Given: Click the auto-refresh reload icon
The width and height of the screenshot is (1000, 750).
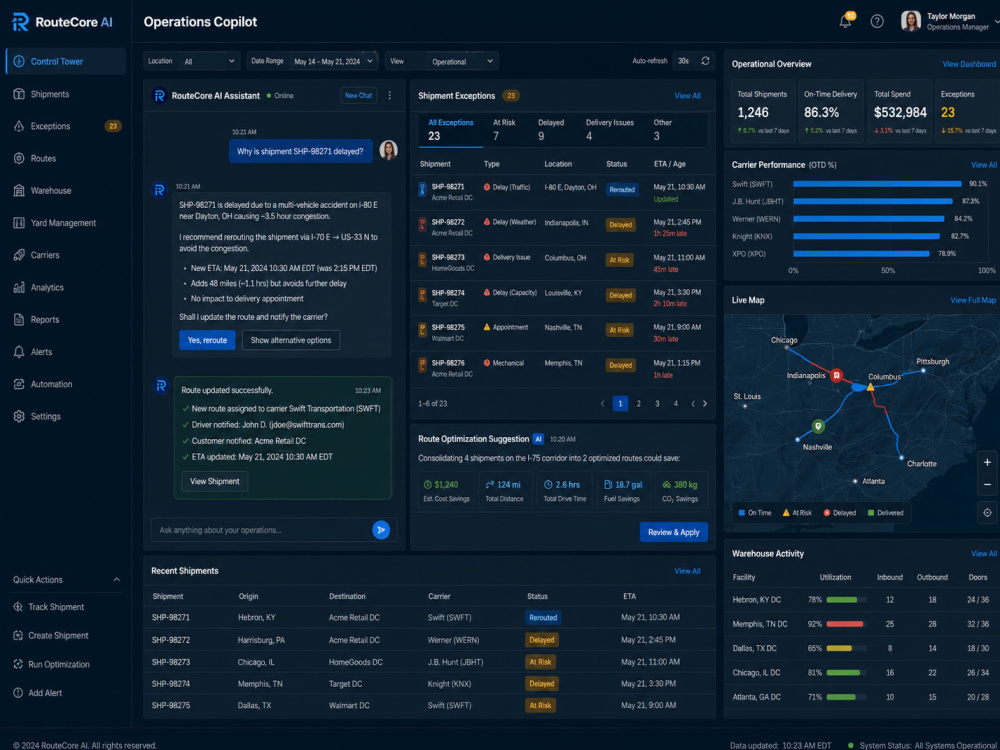Looking at the screenshot, I should coord(705,61).
